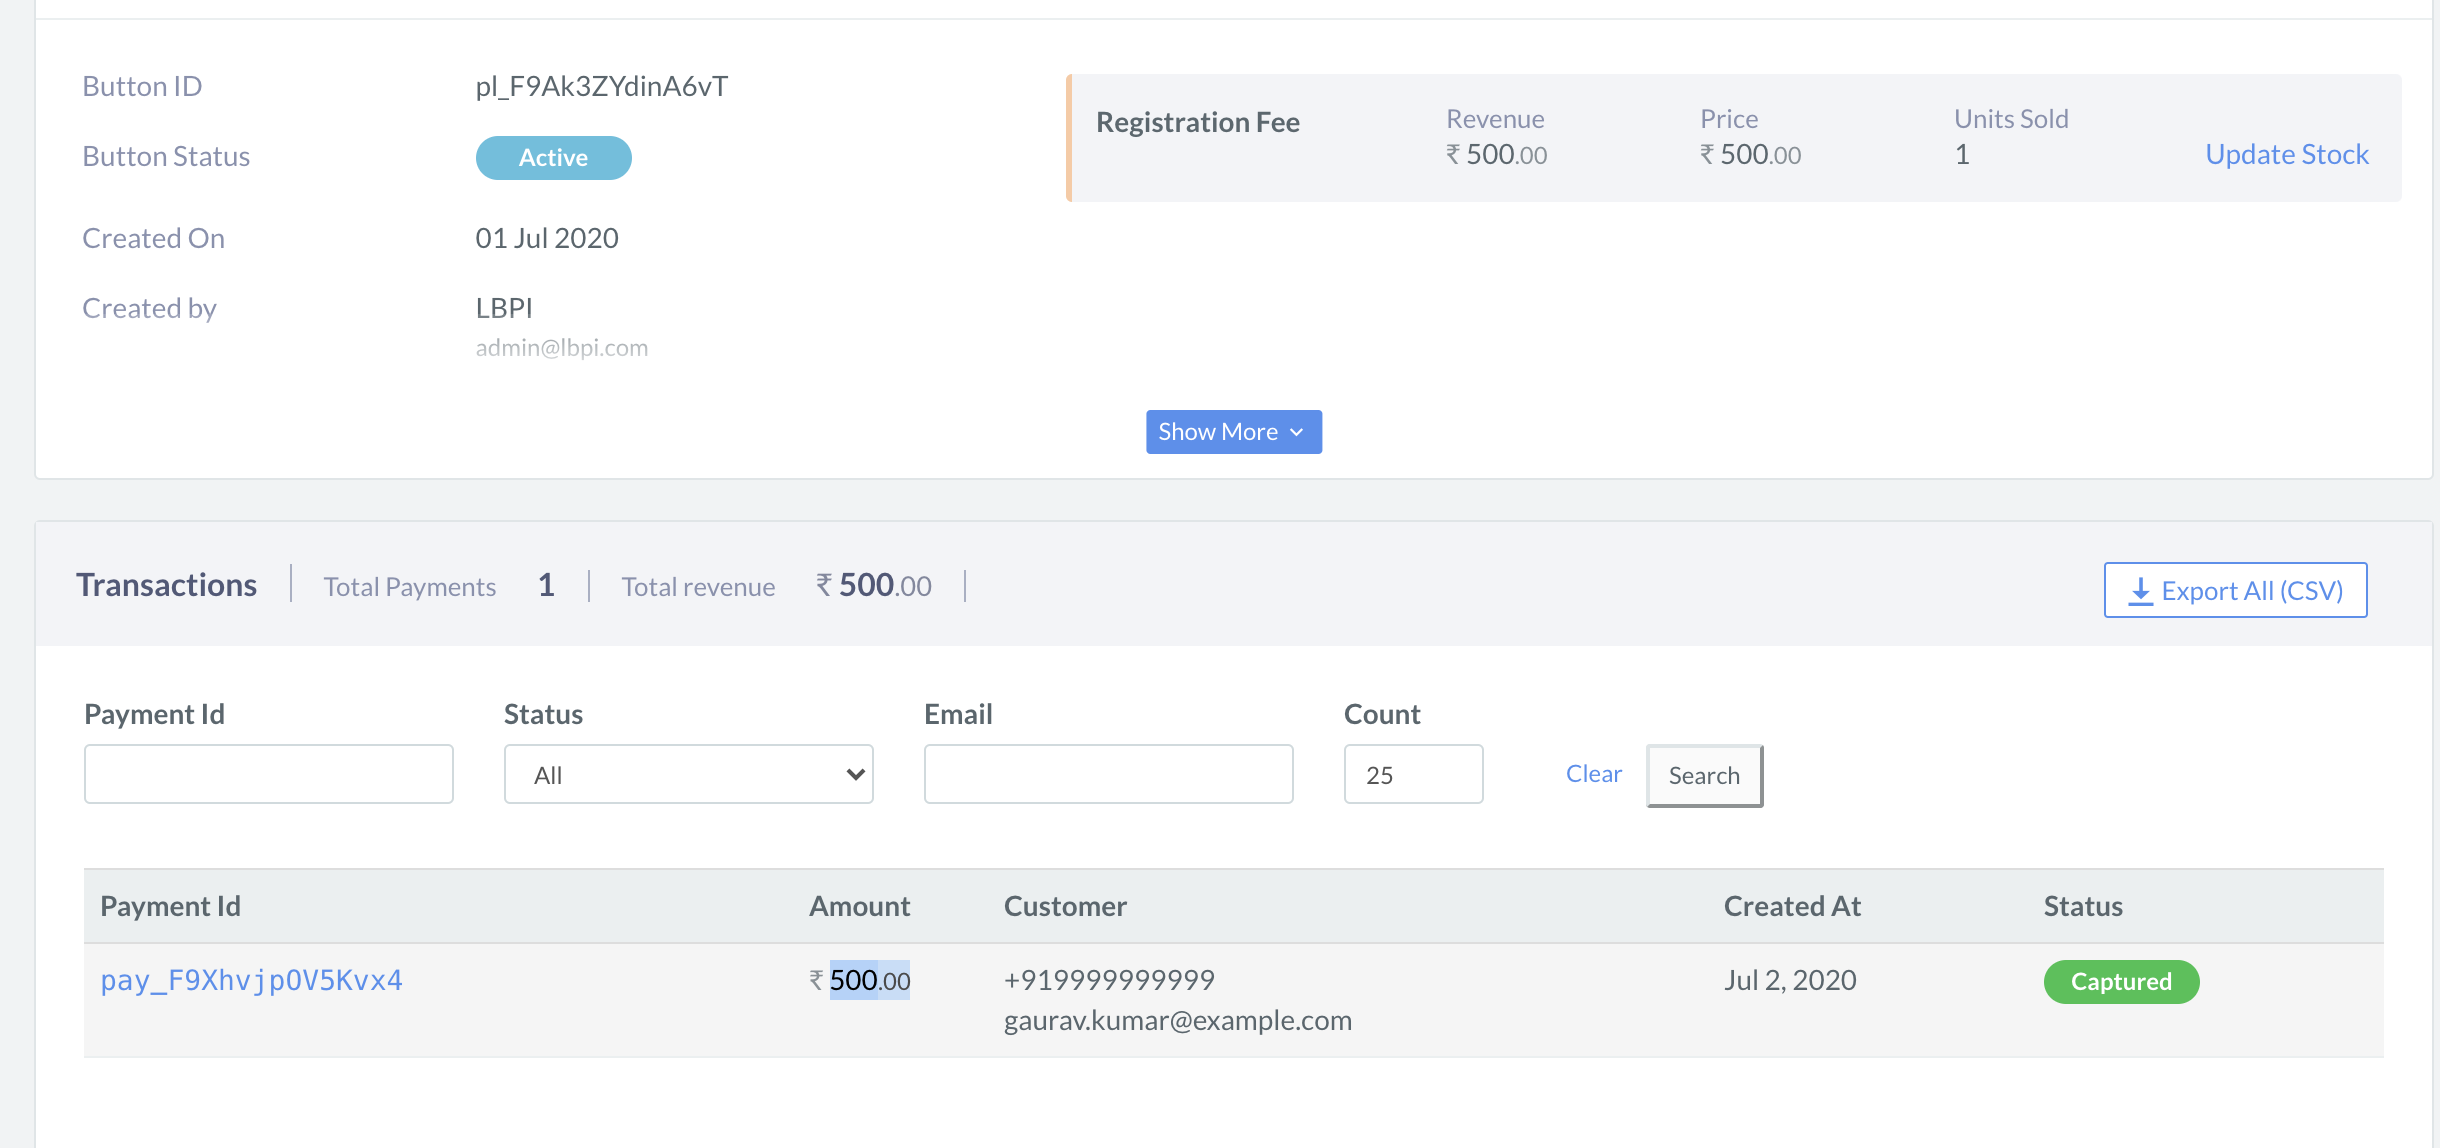2440x1148 pixels.
Task: Clear the transaction filters
Action: click(1593, 773)
